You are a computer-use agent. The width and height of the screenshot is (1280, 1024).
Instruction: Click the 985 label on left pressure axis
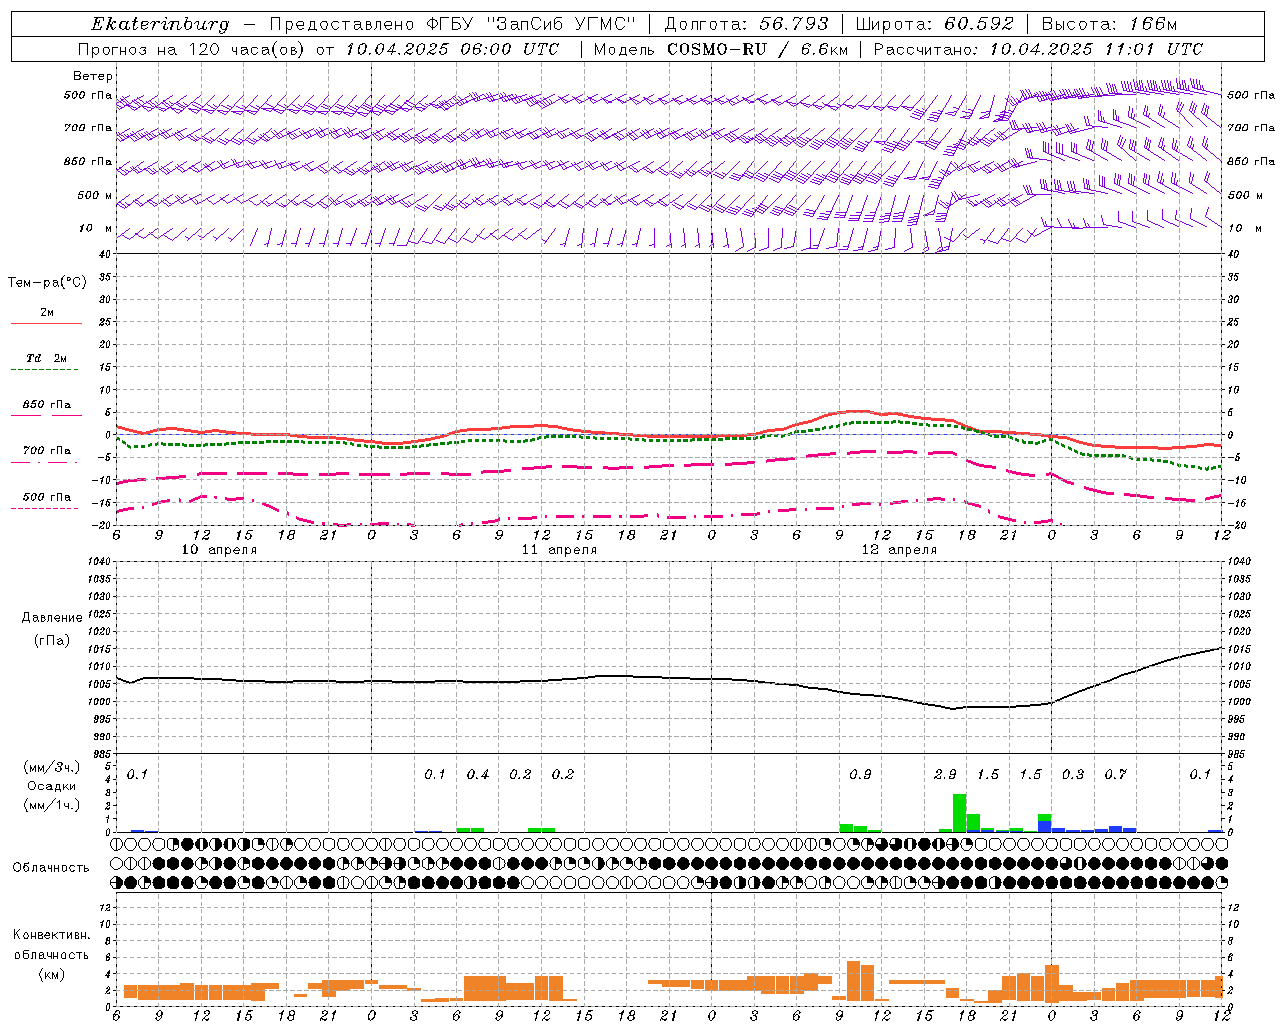(x=100, y=754)
